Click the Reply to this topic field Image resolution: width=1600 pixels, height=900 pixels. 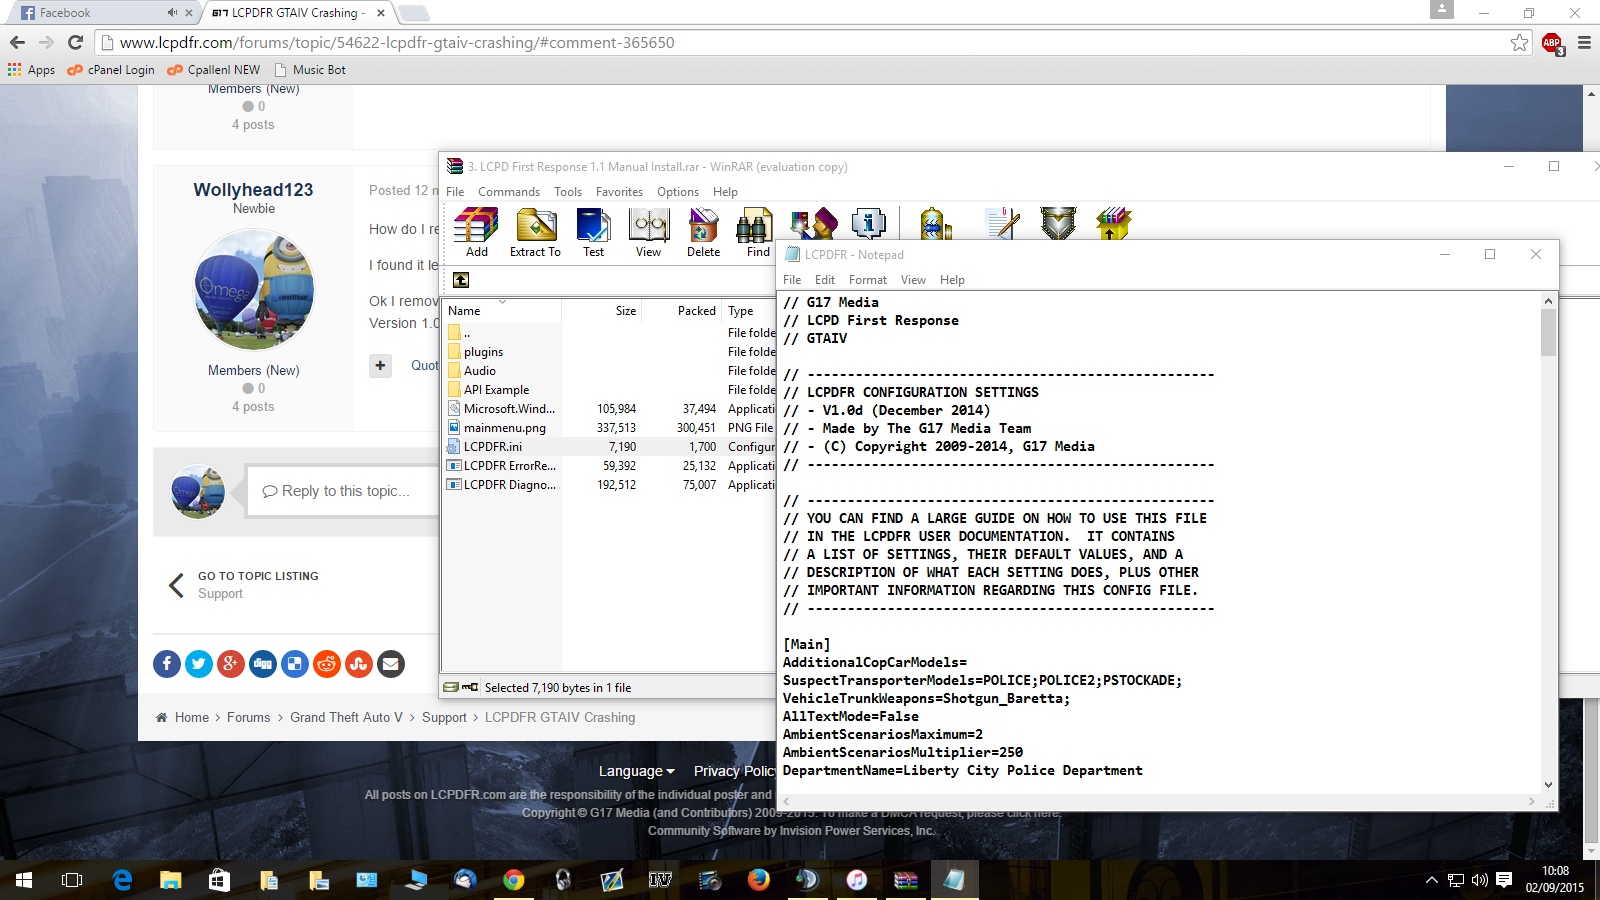pyautogui.click(x=344, y=491)
